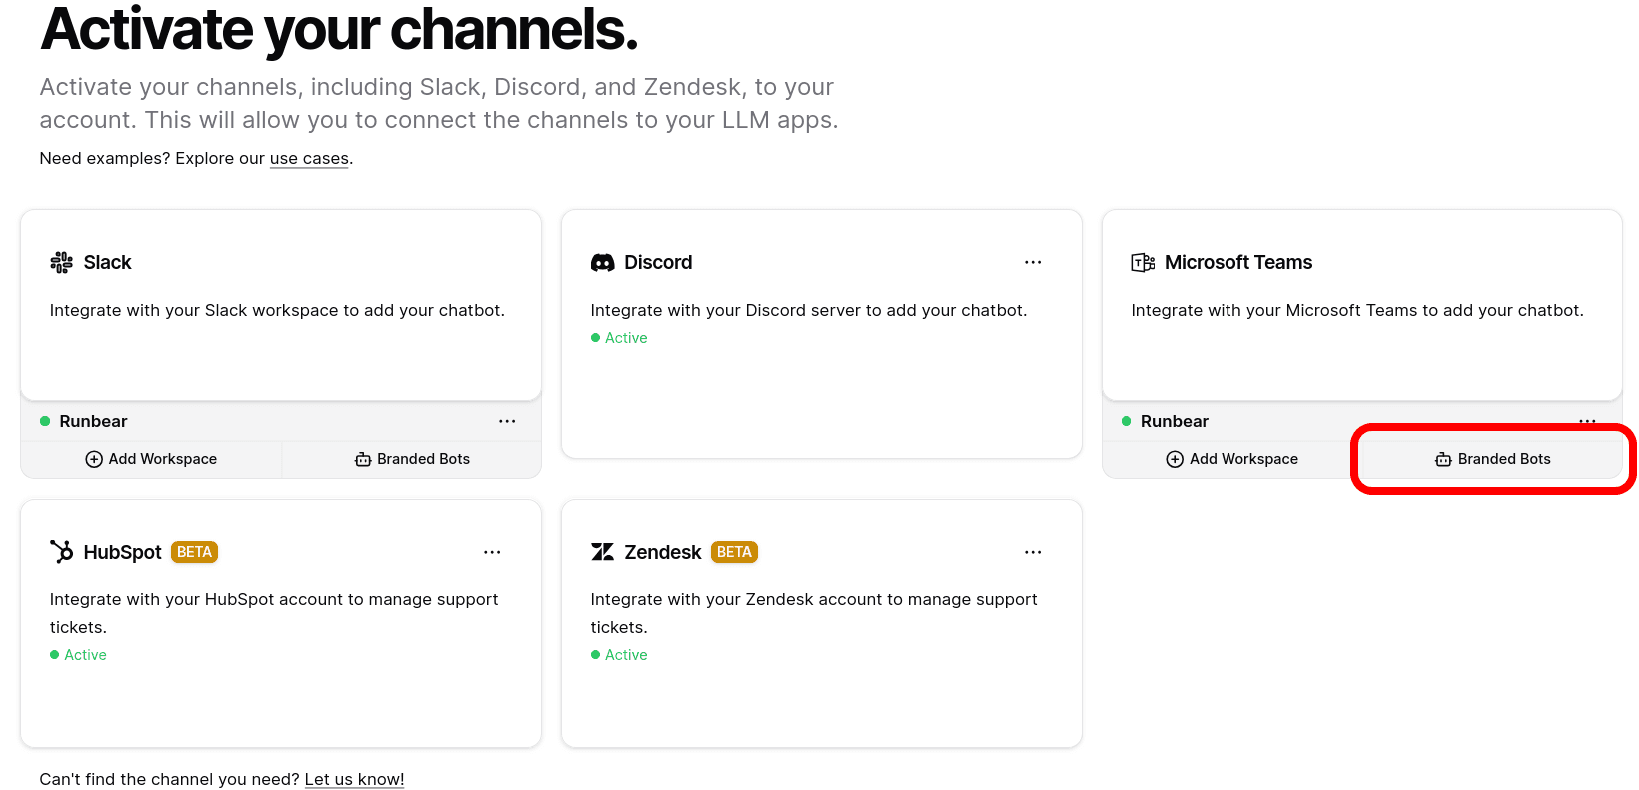The image size is (1639, 790).
Task: Open the Zendesk card more options menu
Action: (1033, 552)
